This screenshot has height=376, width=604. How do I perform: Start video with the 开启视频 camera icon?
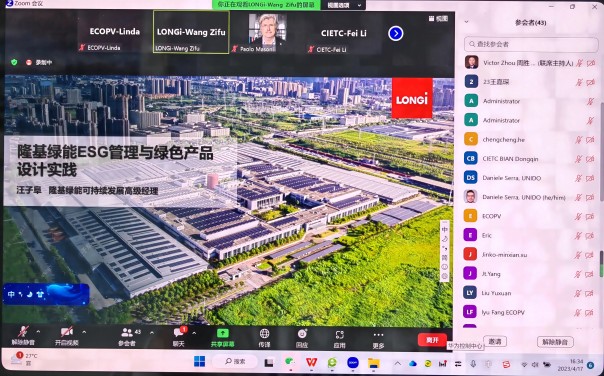[67, 332]
